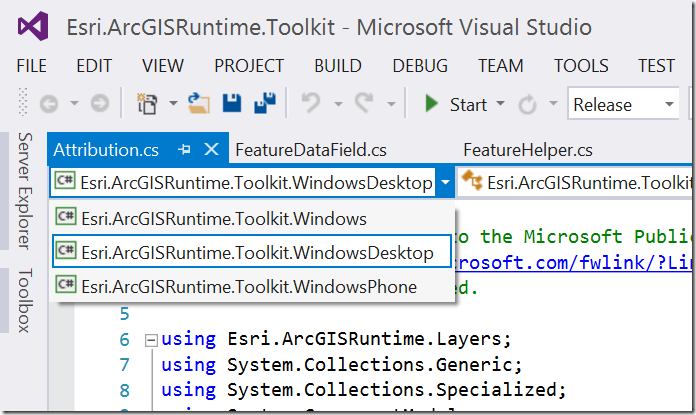Open the Release configuration dropdown
This screenshot has height=415, width=696.
coord(668,104)
